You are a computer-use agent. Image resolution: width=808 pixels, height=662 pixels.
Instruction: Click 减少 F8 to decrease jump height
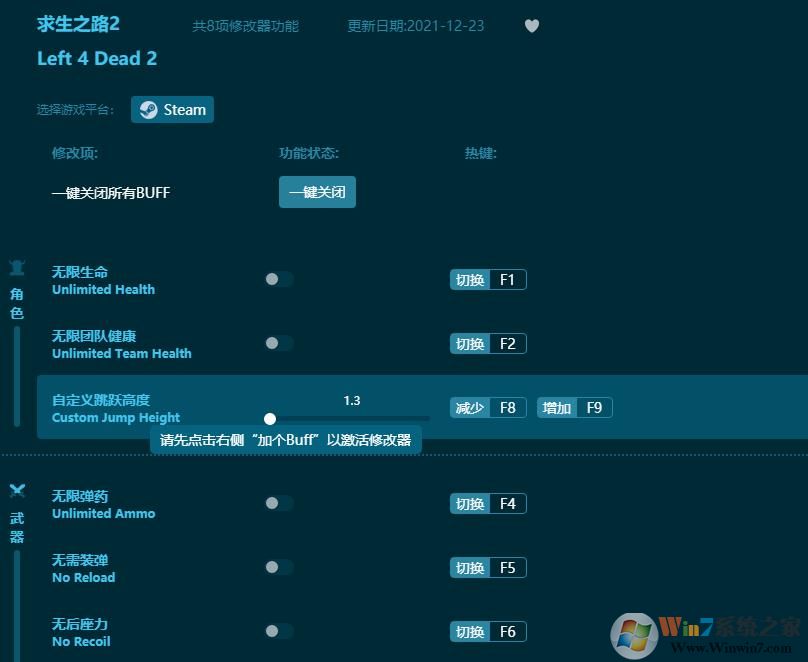(488, 407)
